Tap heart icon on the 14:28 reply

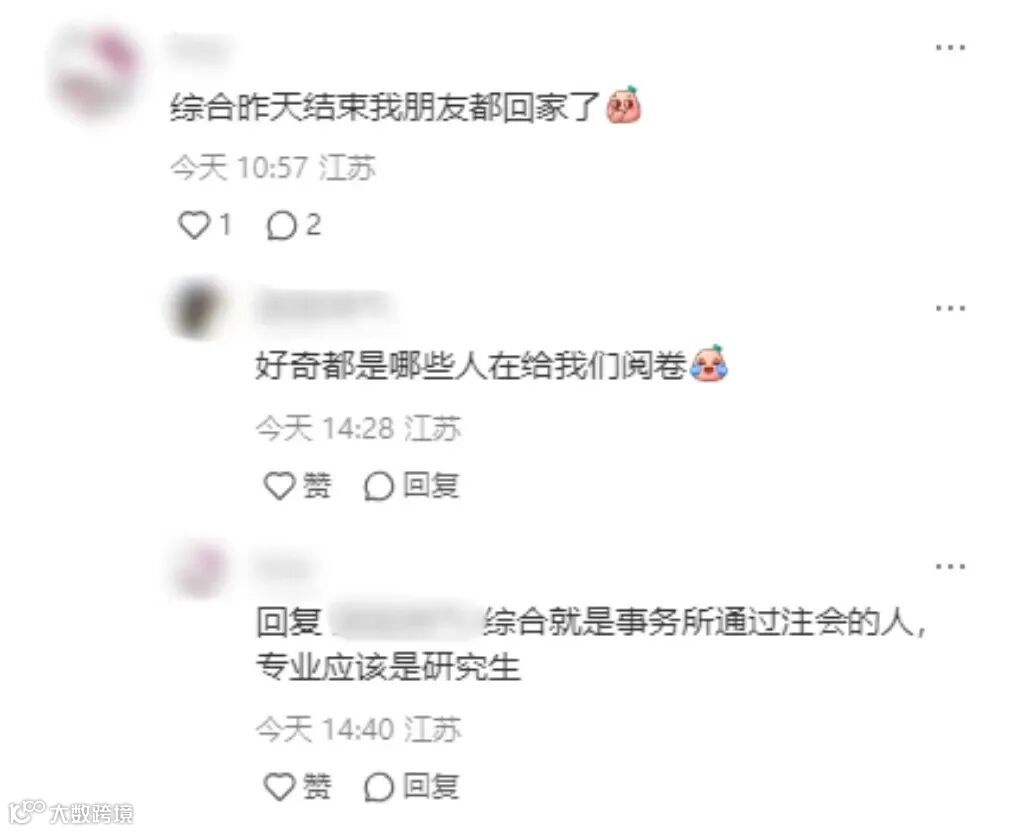point(280,486)
